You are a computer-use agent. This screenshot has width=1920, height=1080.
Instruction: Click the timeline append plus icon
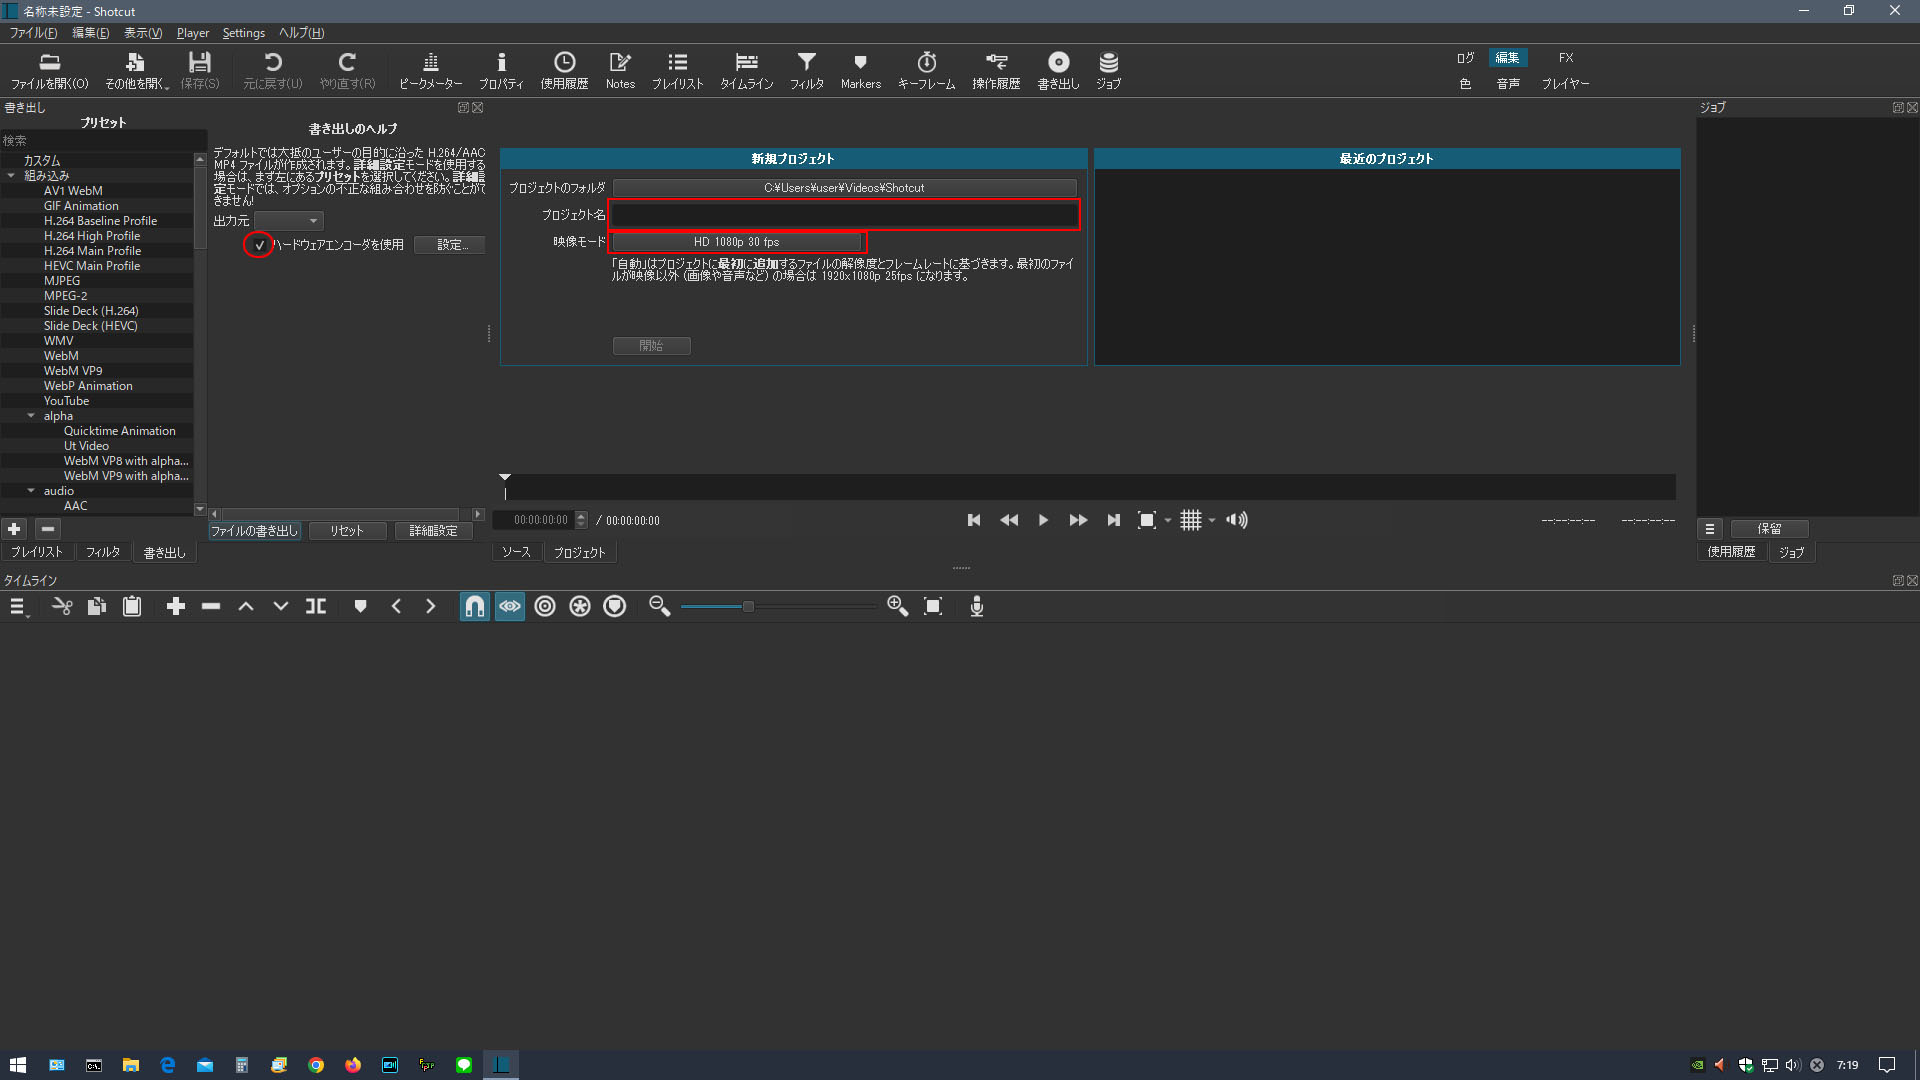[x=176, y=606]
